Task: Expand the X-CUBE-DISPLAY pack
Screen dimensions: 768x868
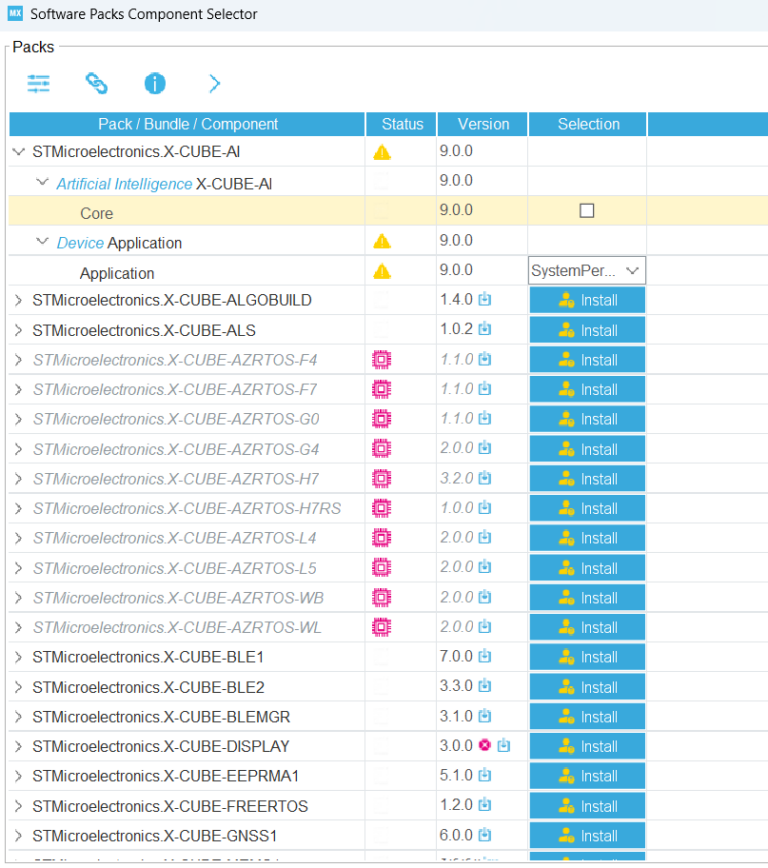Action: click(18, 746)
